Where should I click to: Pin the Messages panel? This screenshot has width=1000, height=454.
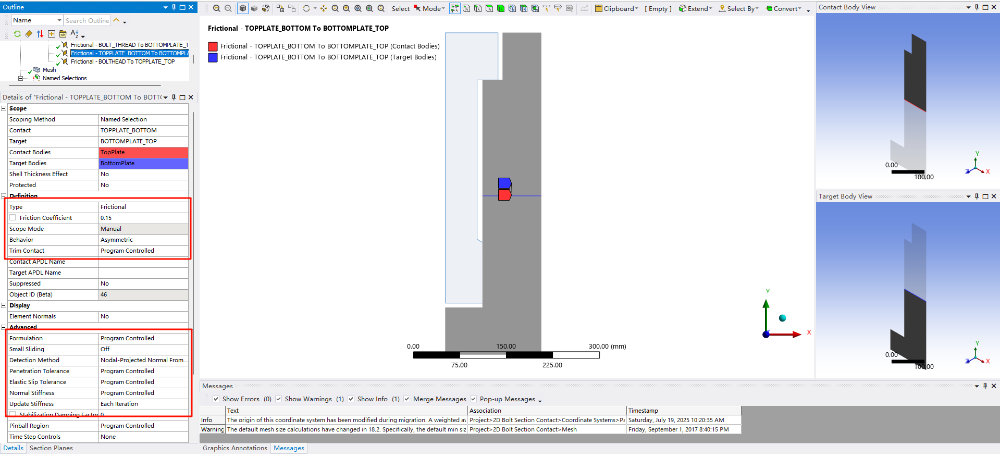[983, 386]
